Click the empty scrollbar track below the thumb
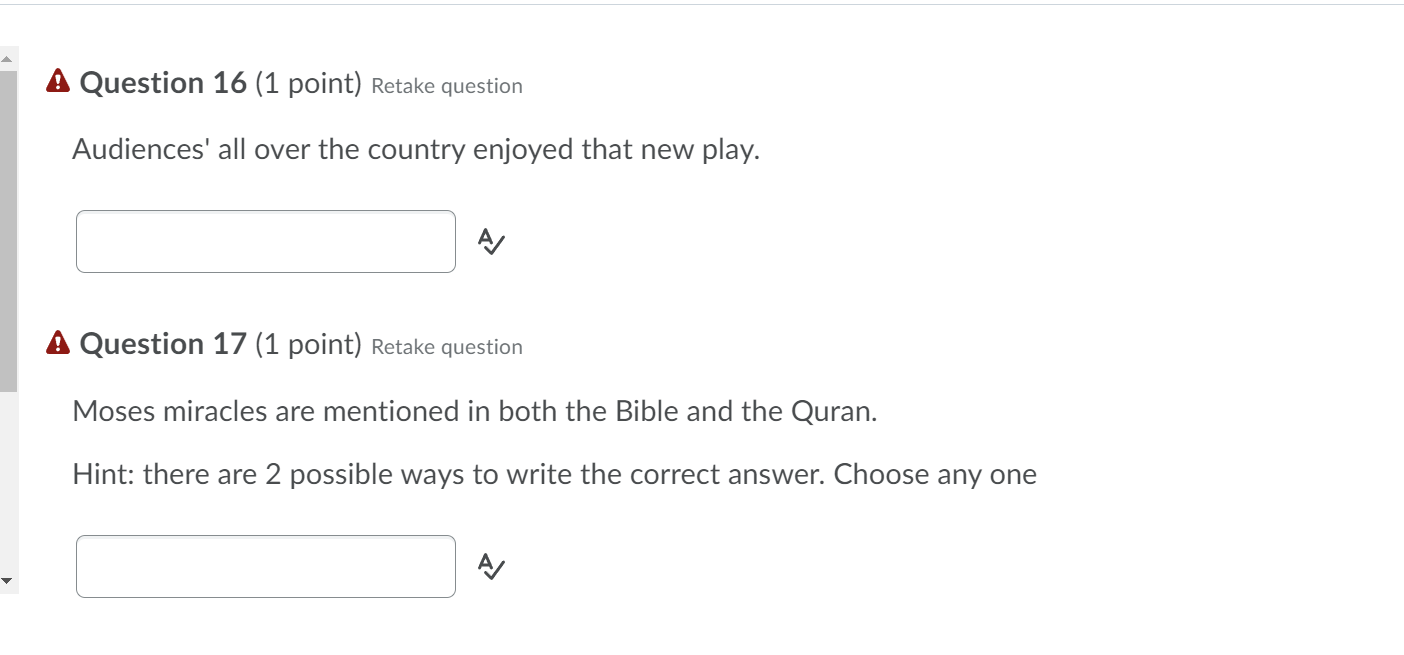The image size is (1404, 655). tap(8, 480)
